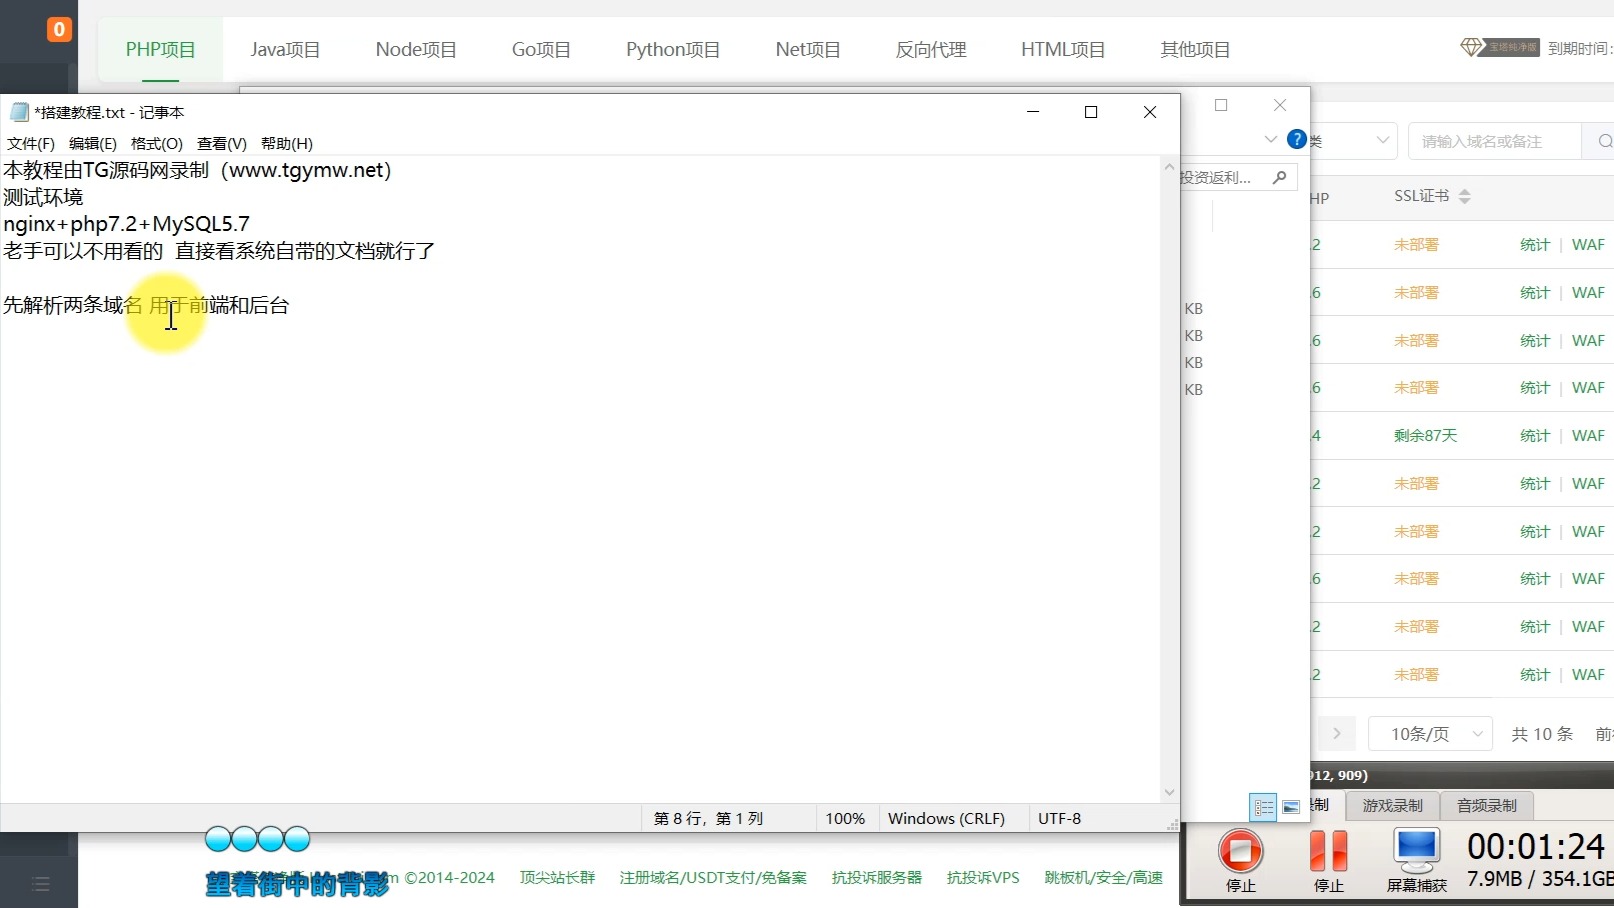The height and width of the screenshot is (908, 1614).
Task: Open the 剩余87天 SSL certificate link
Action: [x=1425, y=435]
